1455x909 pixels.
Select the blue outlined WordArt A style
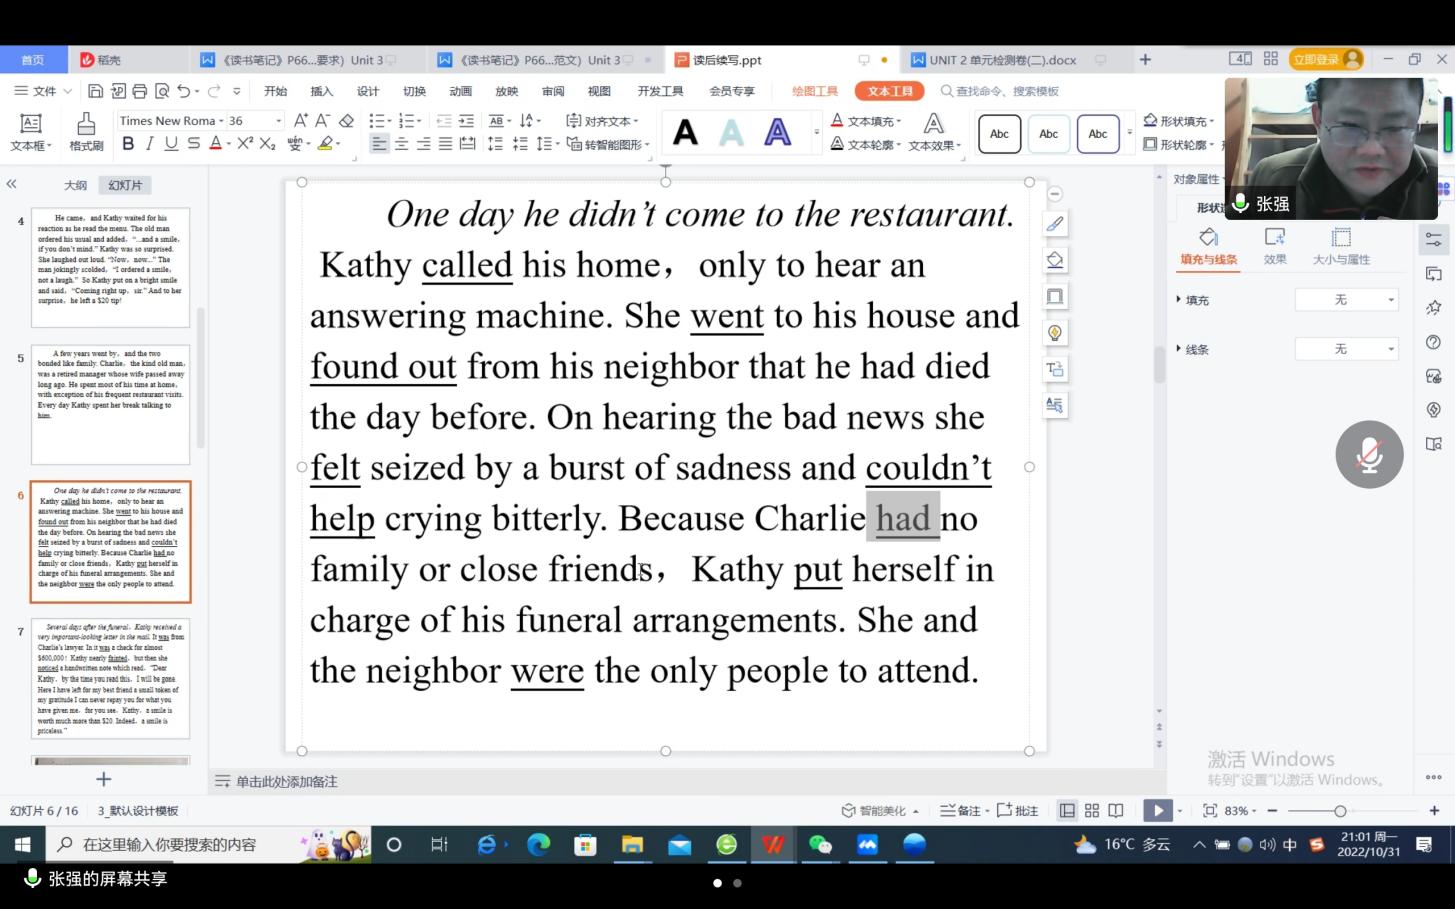[x=777, y=132]
